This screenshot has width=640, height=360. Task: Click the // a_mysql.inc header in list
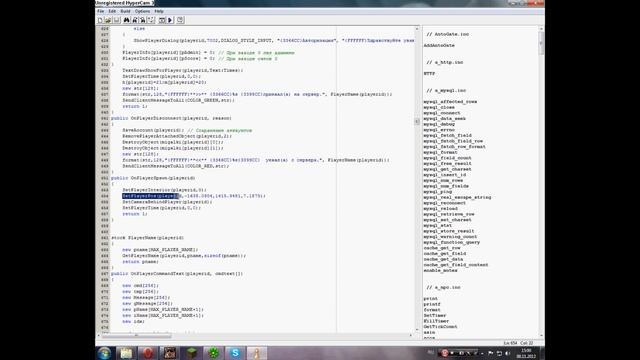(x=446, y=91)
